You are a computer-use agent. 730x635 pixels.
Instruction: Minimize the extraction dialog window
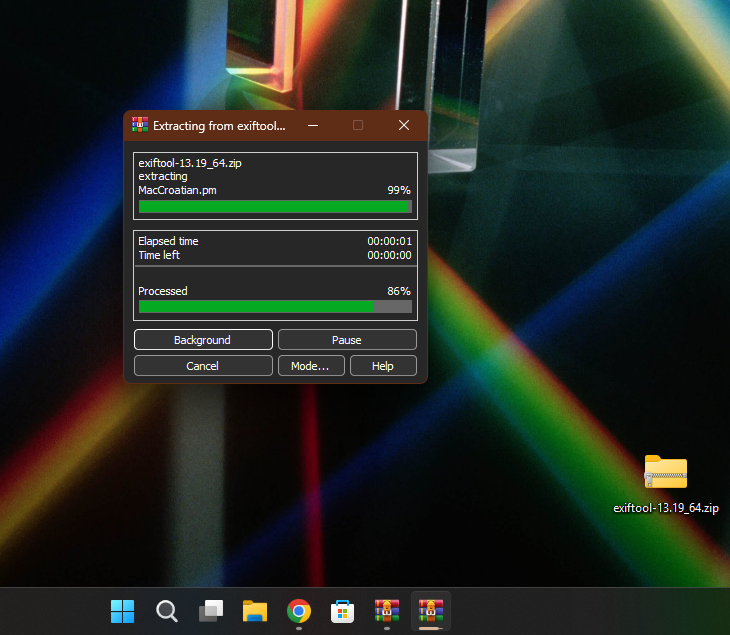313,125
